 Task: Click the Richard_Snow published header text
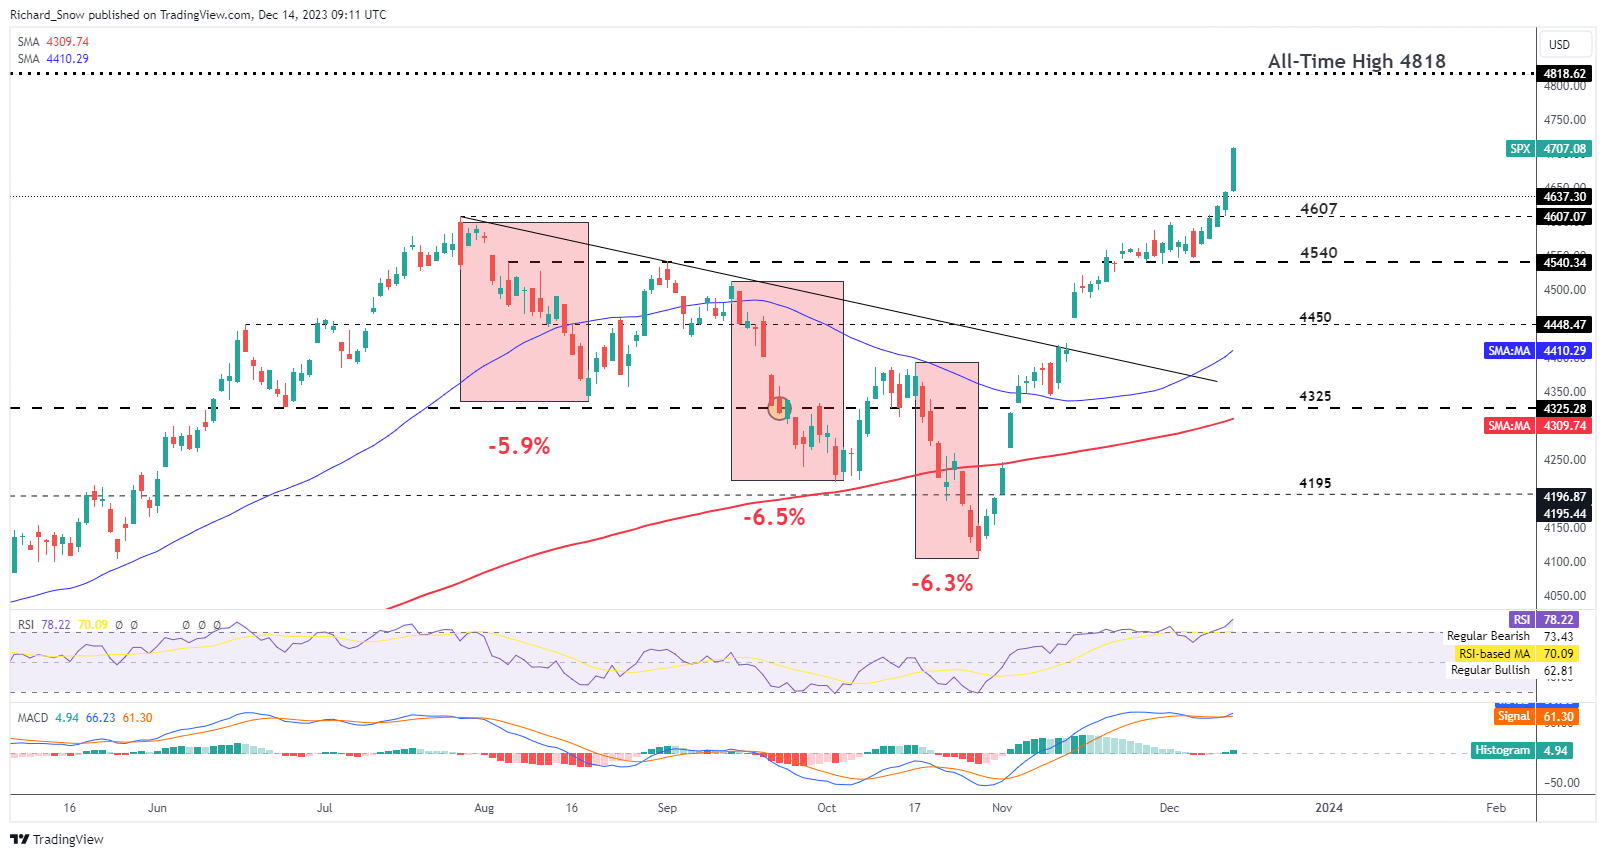[198, 15]
